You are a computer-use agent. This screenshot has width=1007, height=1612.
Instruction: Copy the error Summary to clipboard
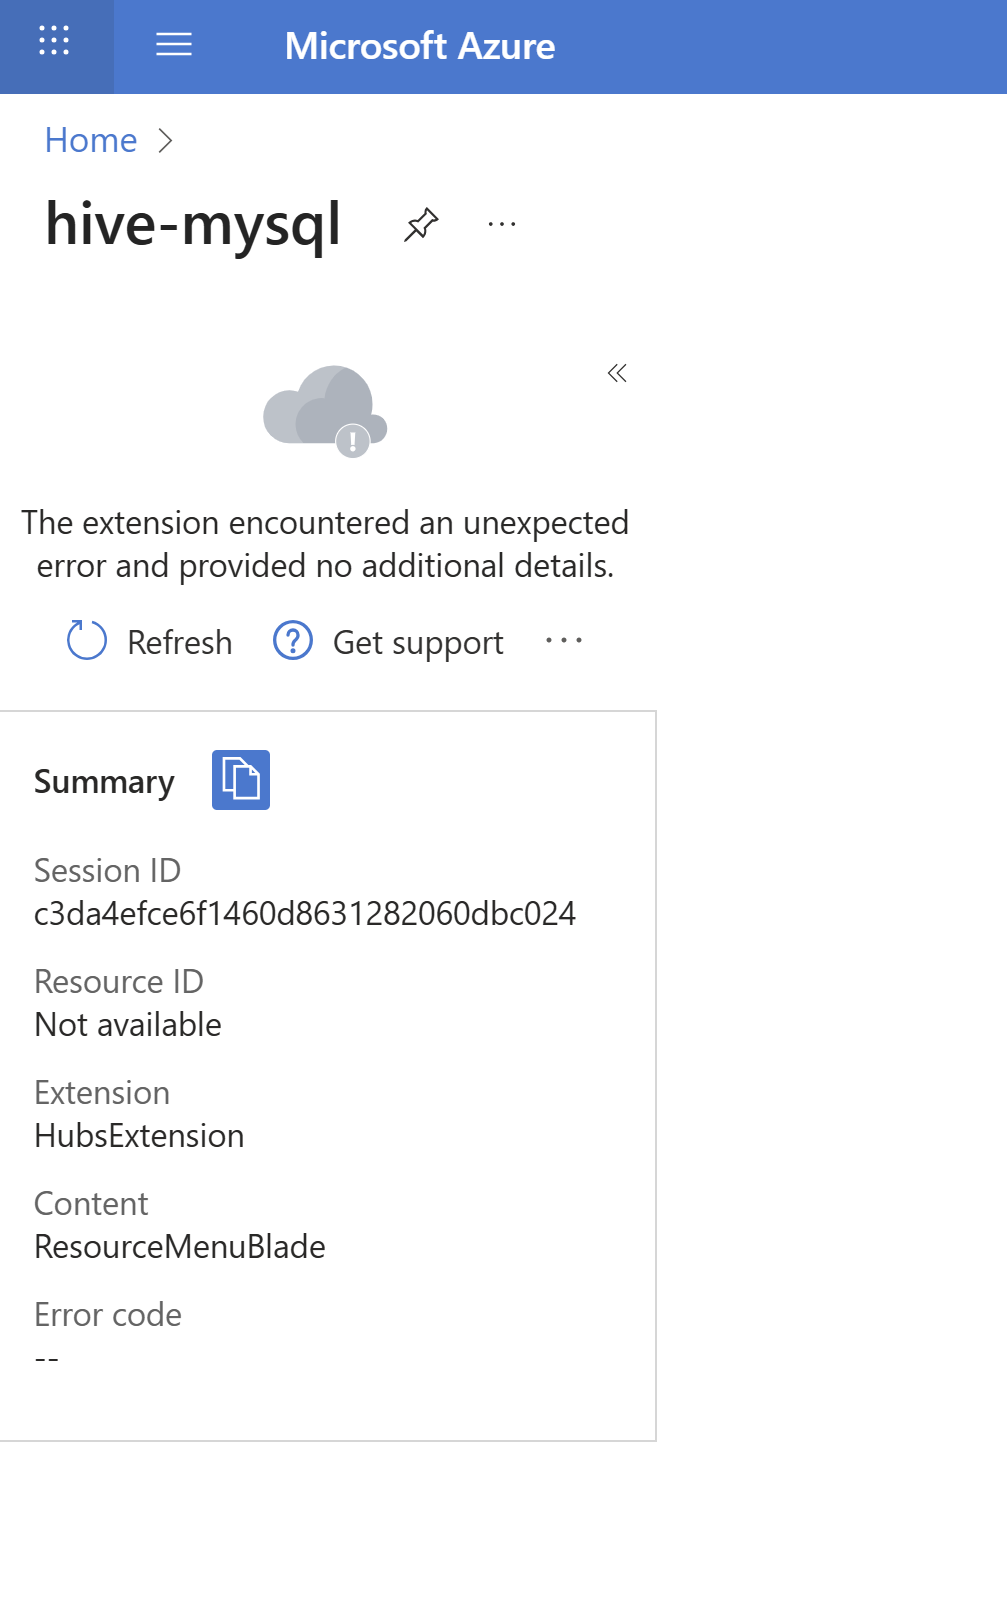pyautogui.click(x=241, y=780)
